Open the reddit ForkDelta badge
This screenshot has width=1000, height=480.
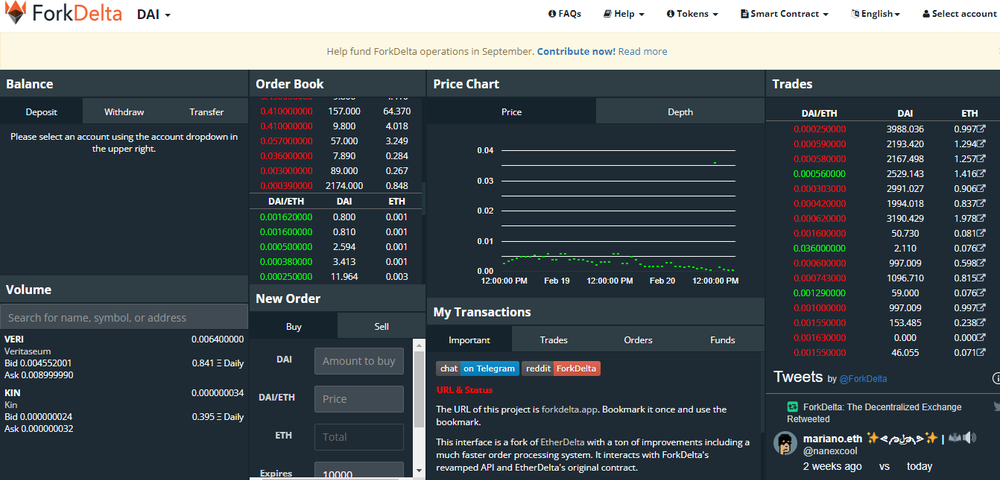click(561, 368)
